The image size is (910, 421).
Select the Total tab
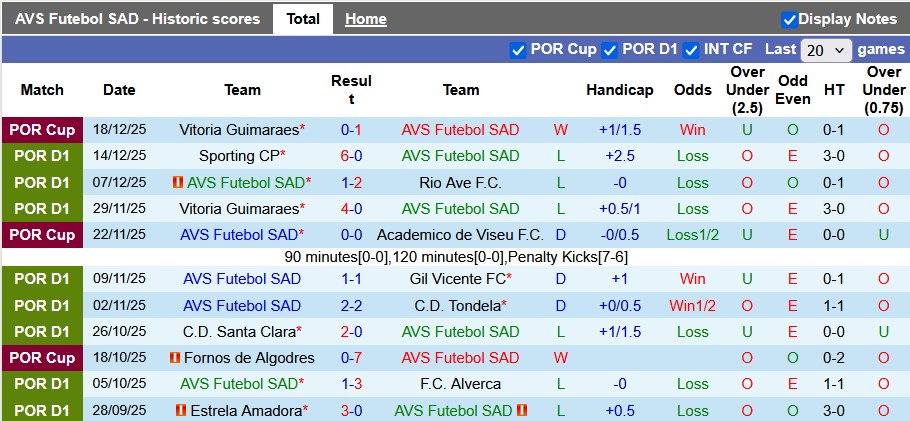(303, 19)
